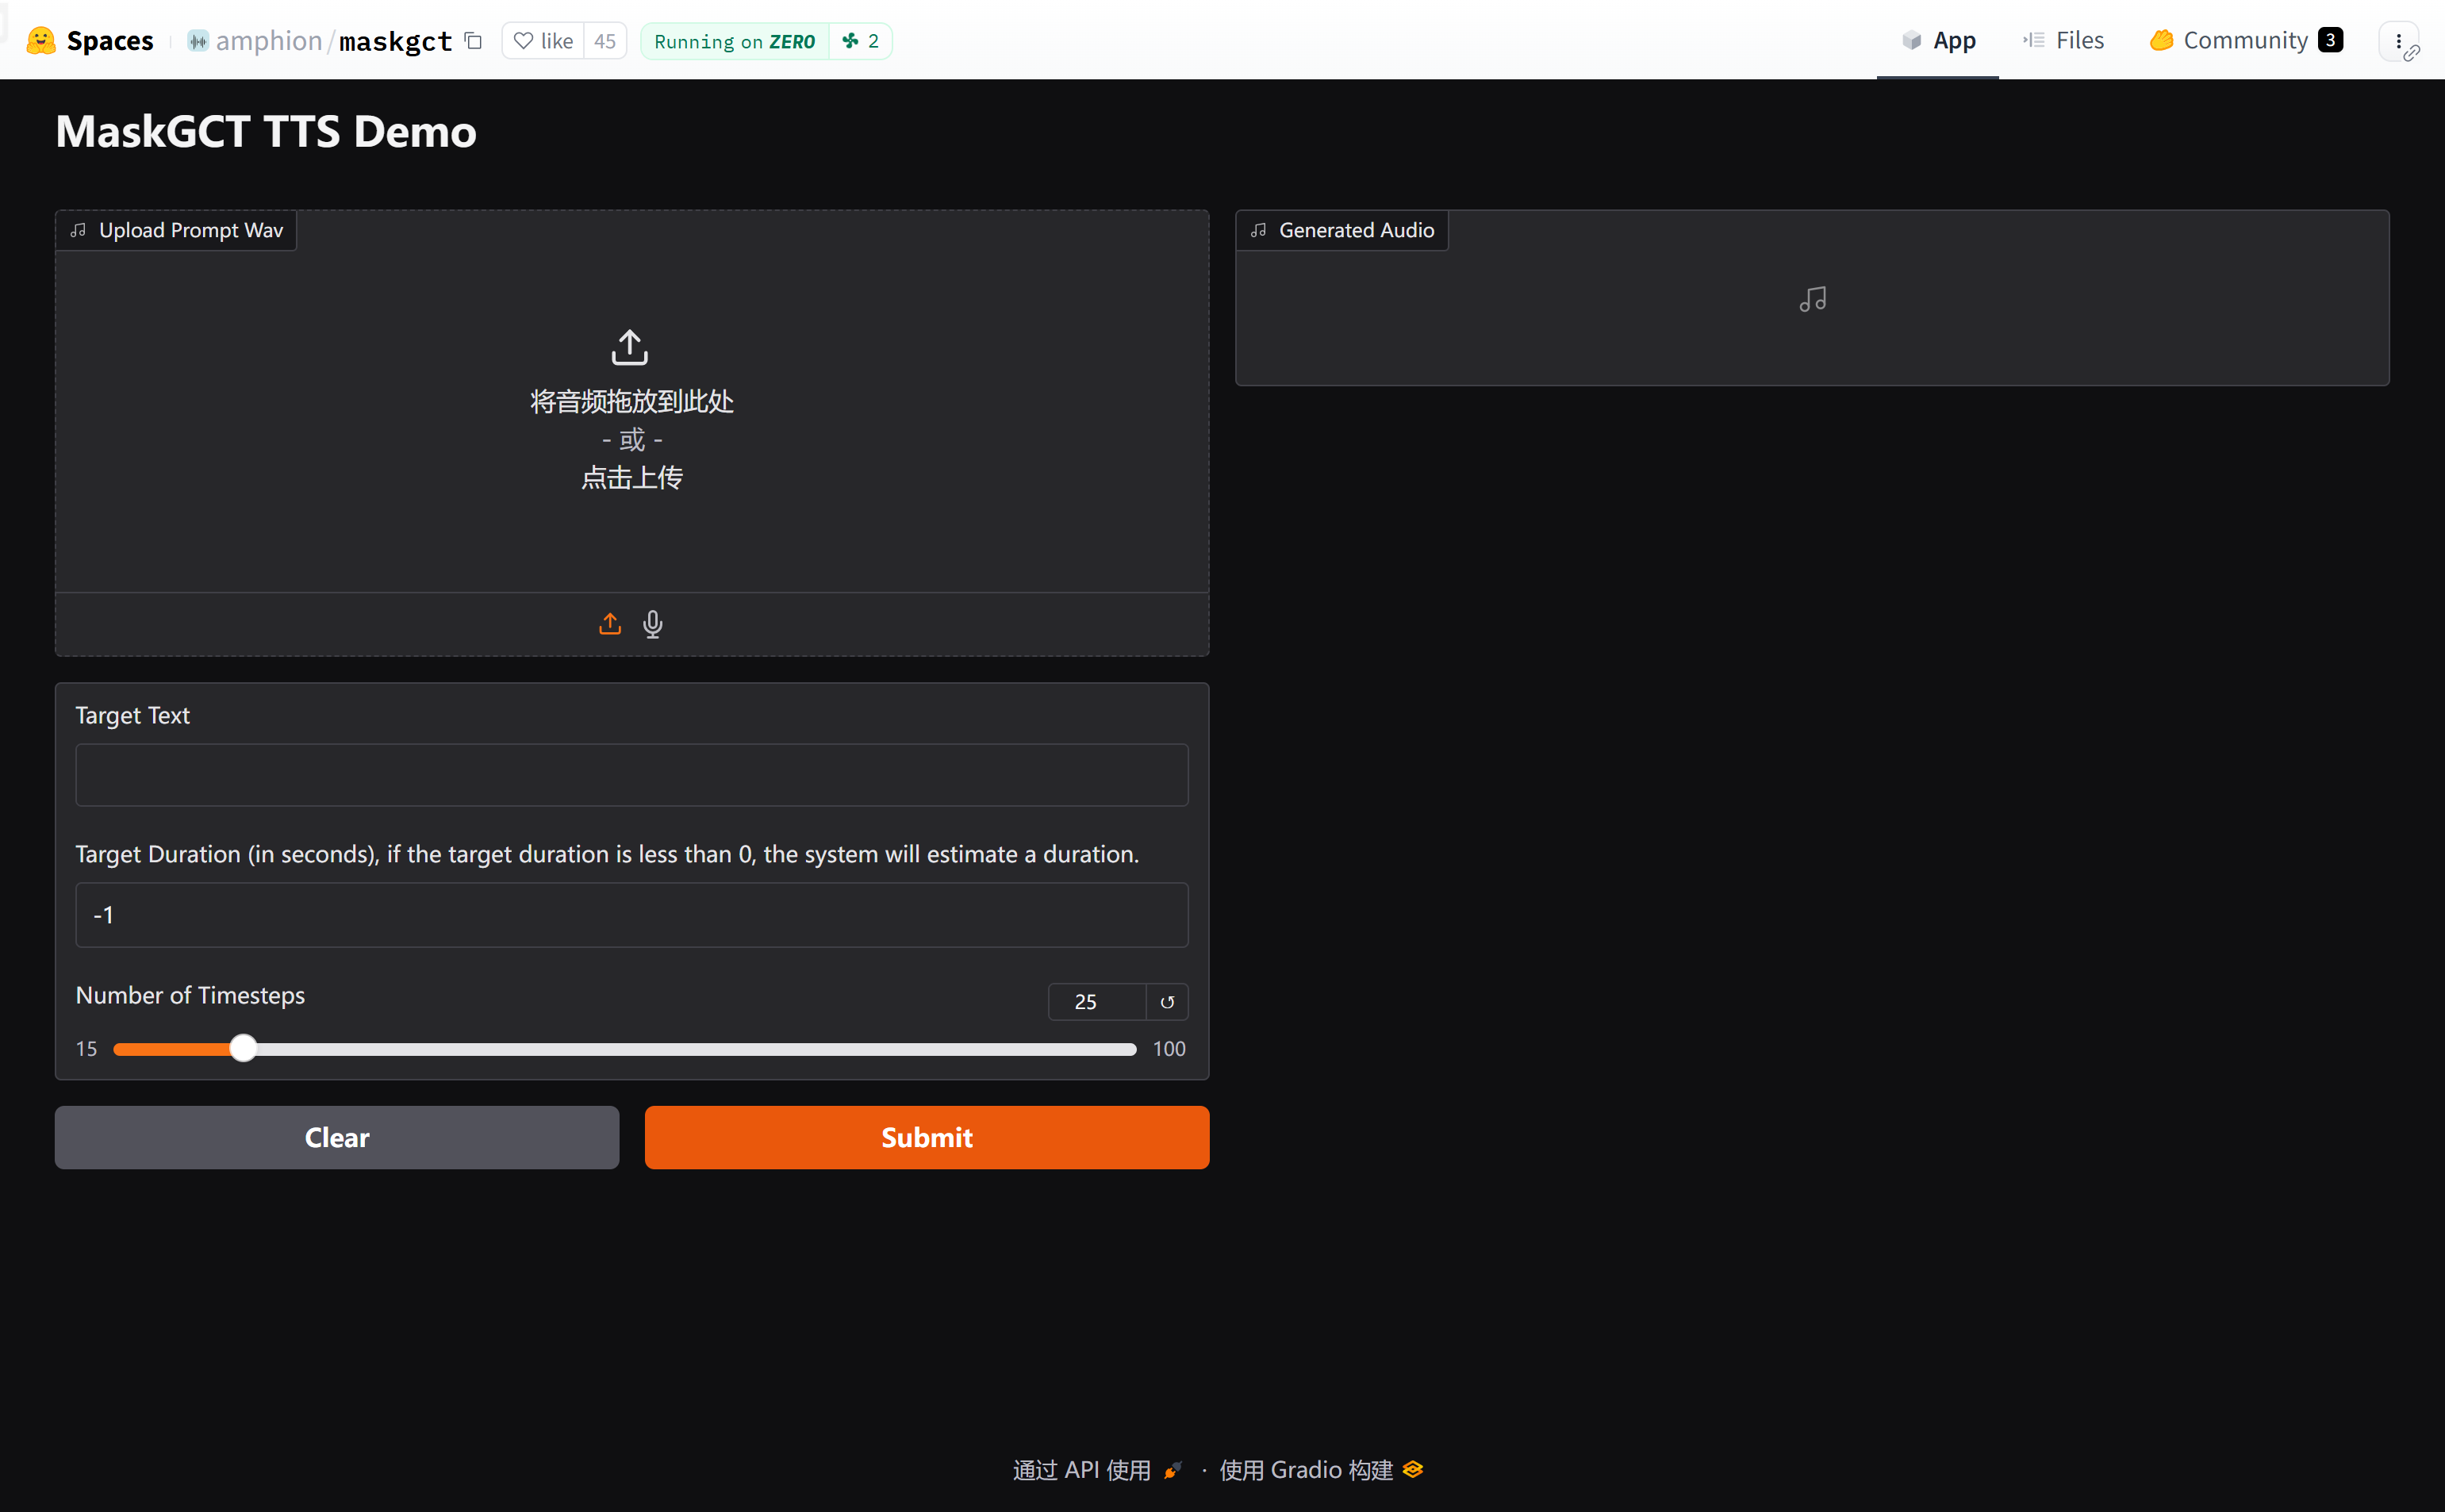
Task: Click the Number of Timesteps value box
Action: click(1097, 1002)
